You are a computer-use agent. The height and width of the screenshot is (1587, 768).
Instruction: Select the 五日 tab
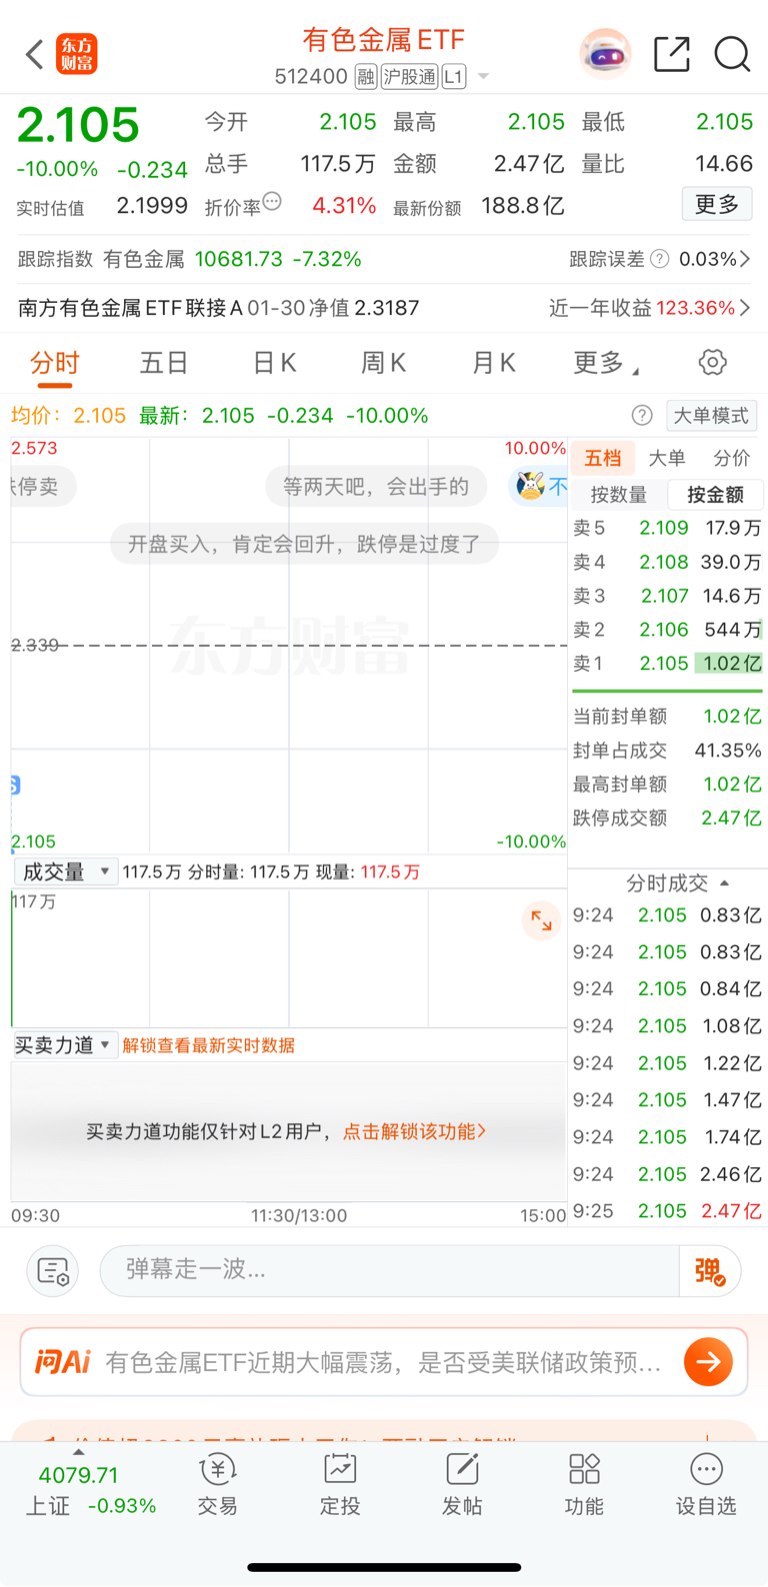[164, 363]
